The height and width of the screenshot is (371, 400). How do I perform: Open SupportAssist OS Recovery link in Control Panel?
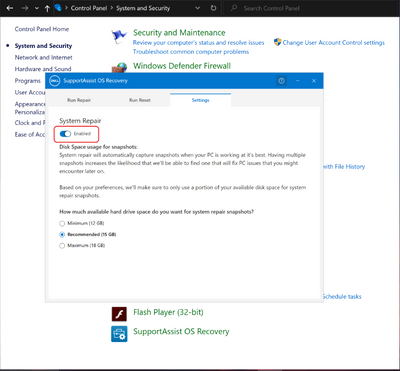[181, 332]
